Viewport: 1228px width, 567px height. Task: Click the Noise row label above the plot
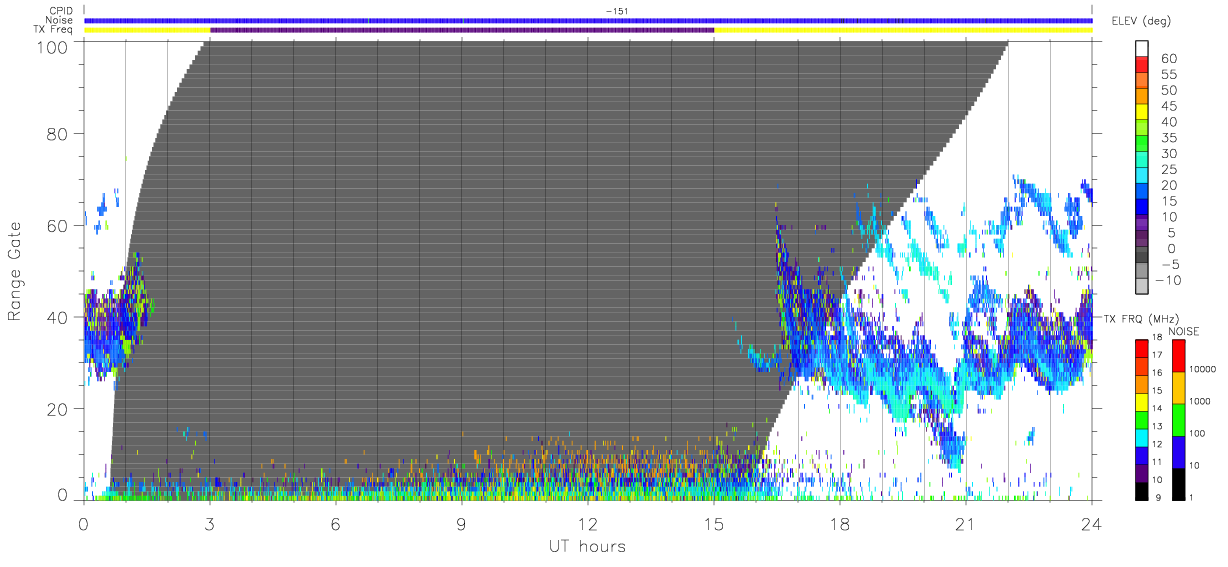(x=61, y=20)
